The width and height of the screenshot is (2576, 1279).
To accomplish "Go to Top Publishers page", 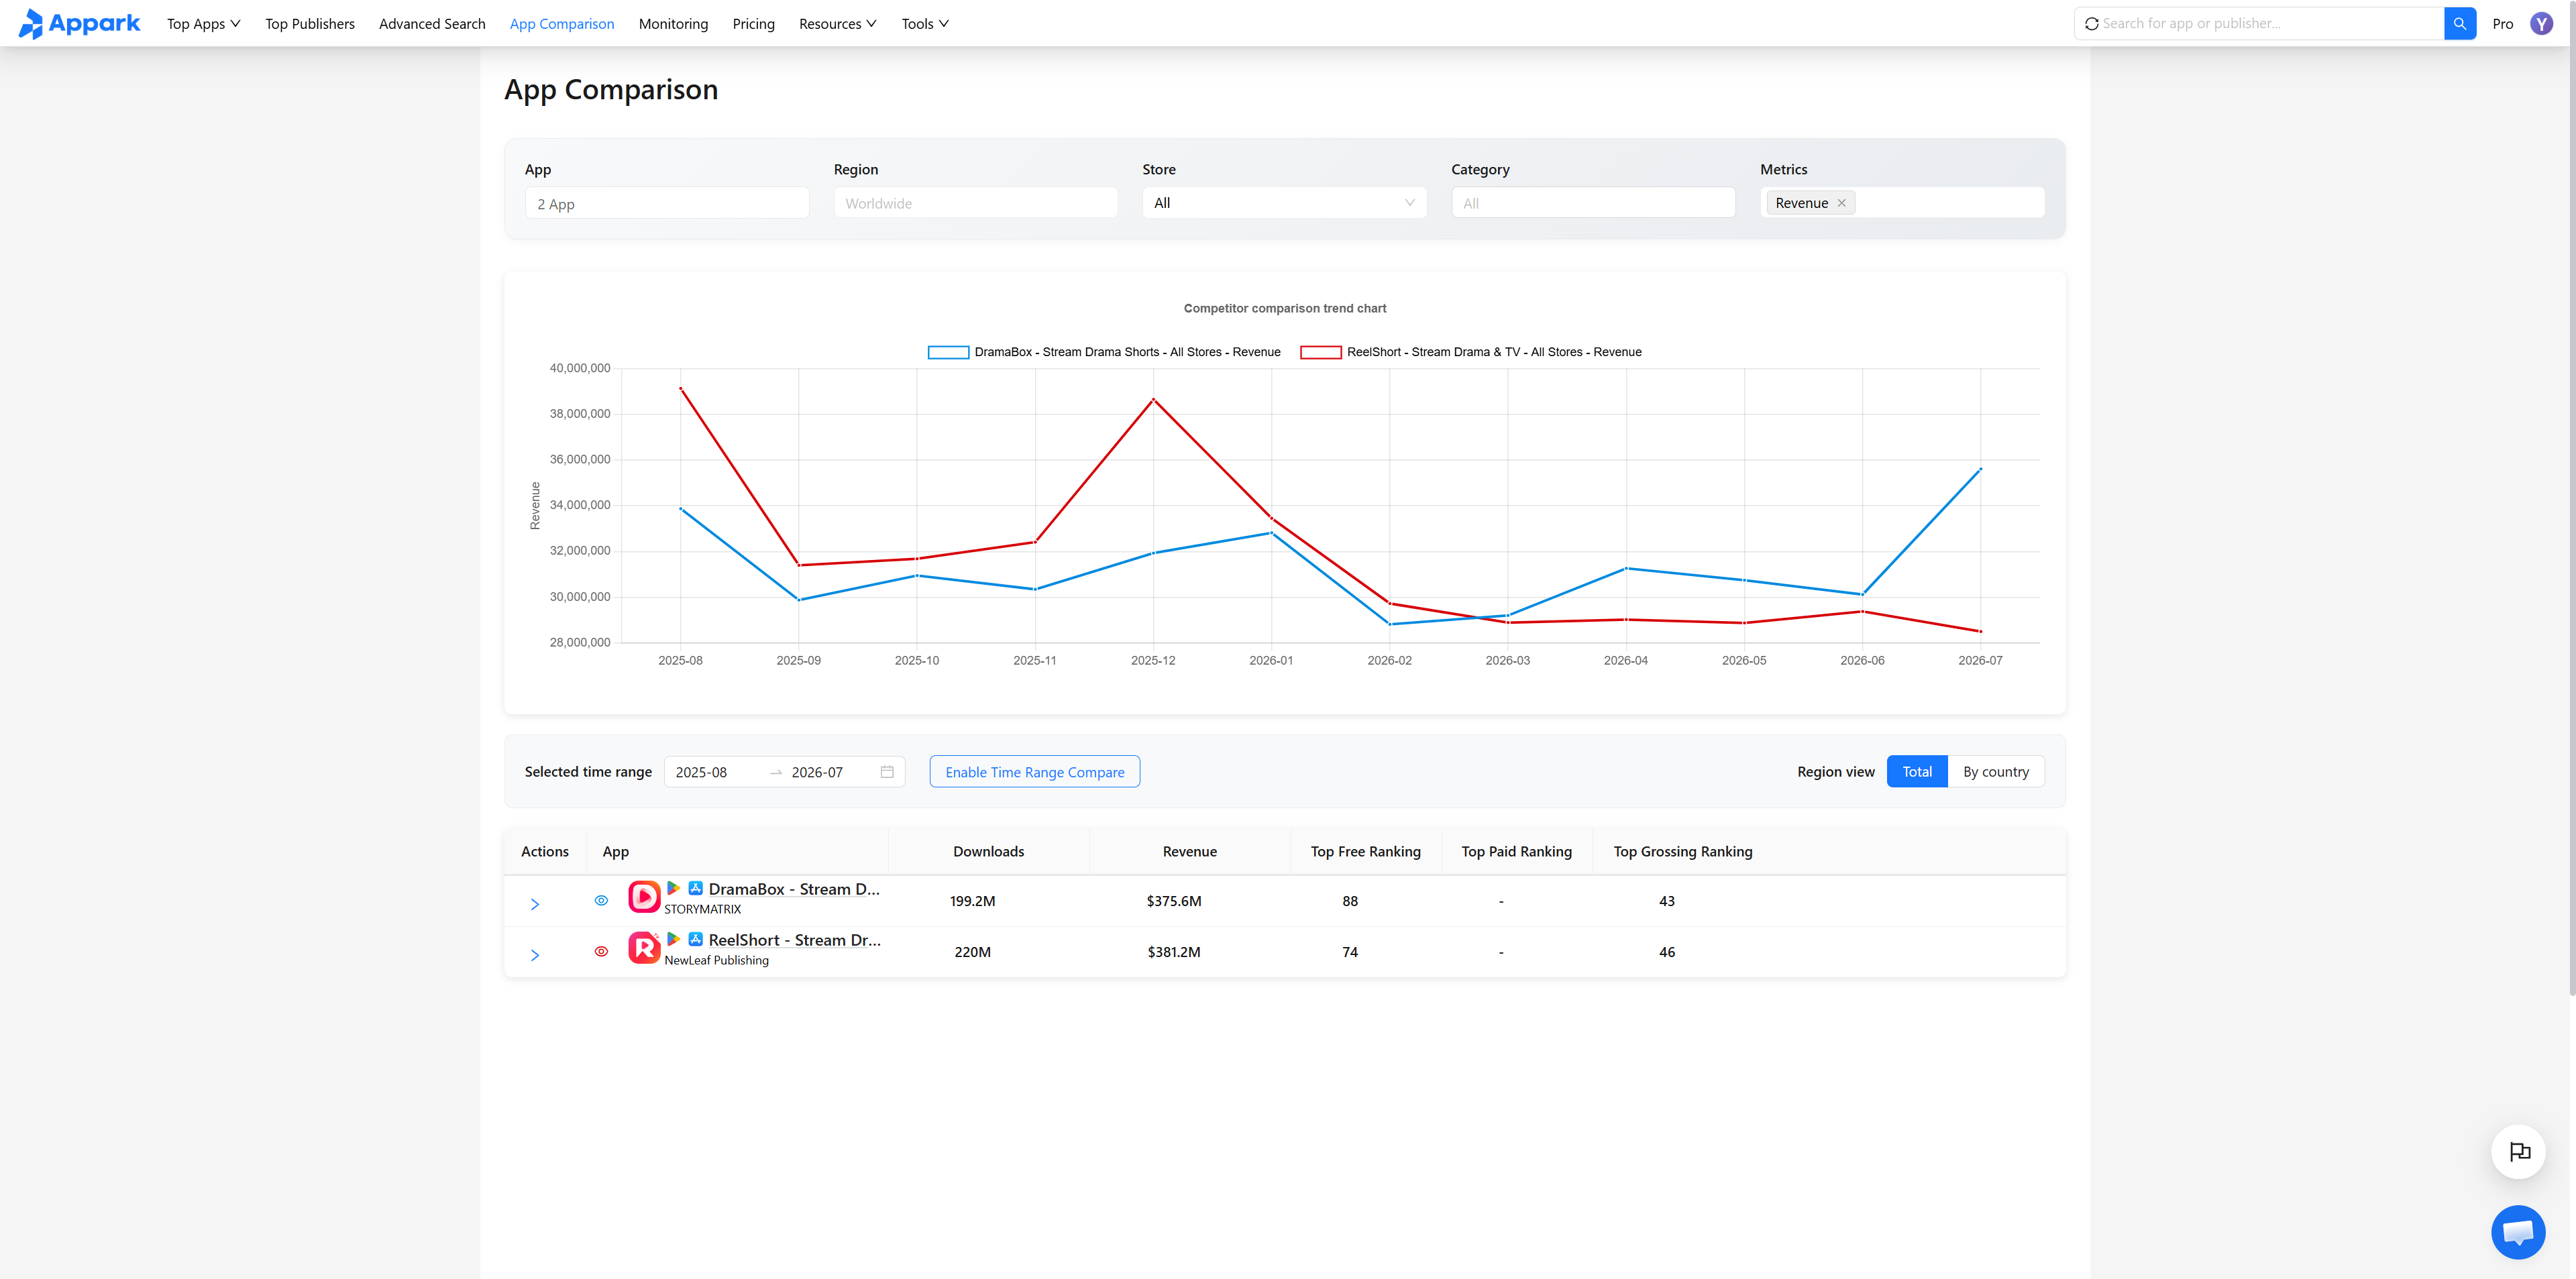I will click(x=310, y=23).
